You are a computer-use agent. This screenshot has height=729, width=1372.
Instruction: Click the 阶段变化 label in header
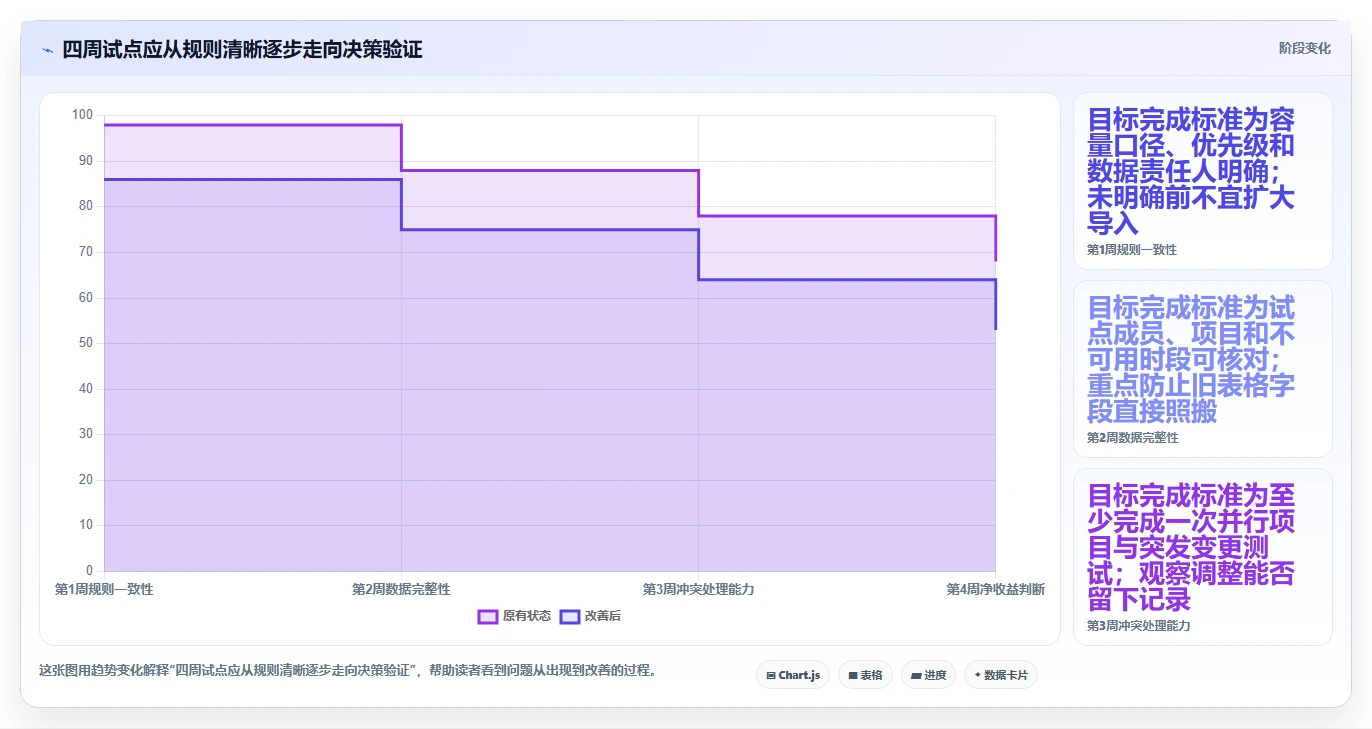point(1304,48)
